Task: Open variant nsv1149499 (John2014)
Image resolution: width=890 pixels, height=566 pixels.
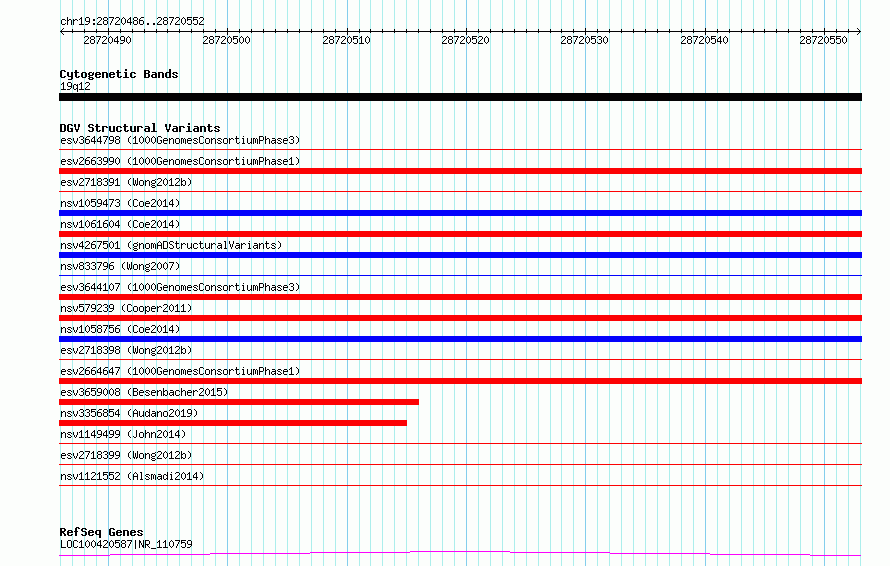Action: tap(123, 434)
